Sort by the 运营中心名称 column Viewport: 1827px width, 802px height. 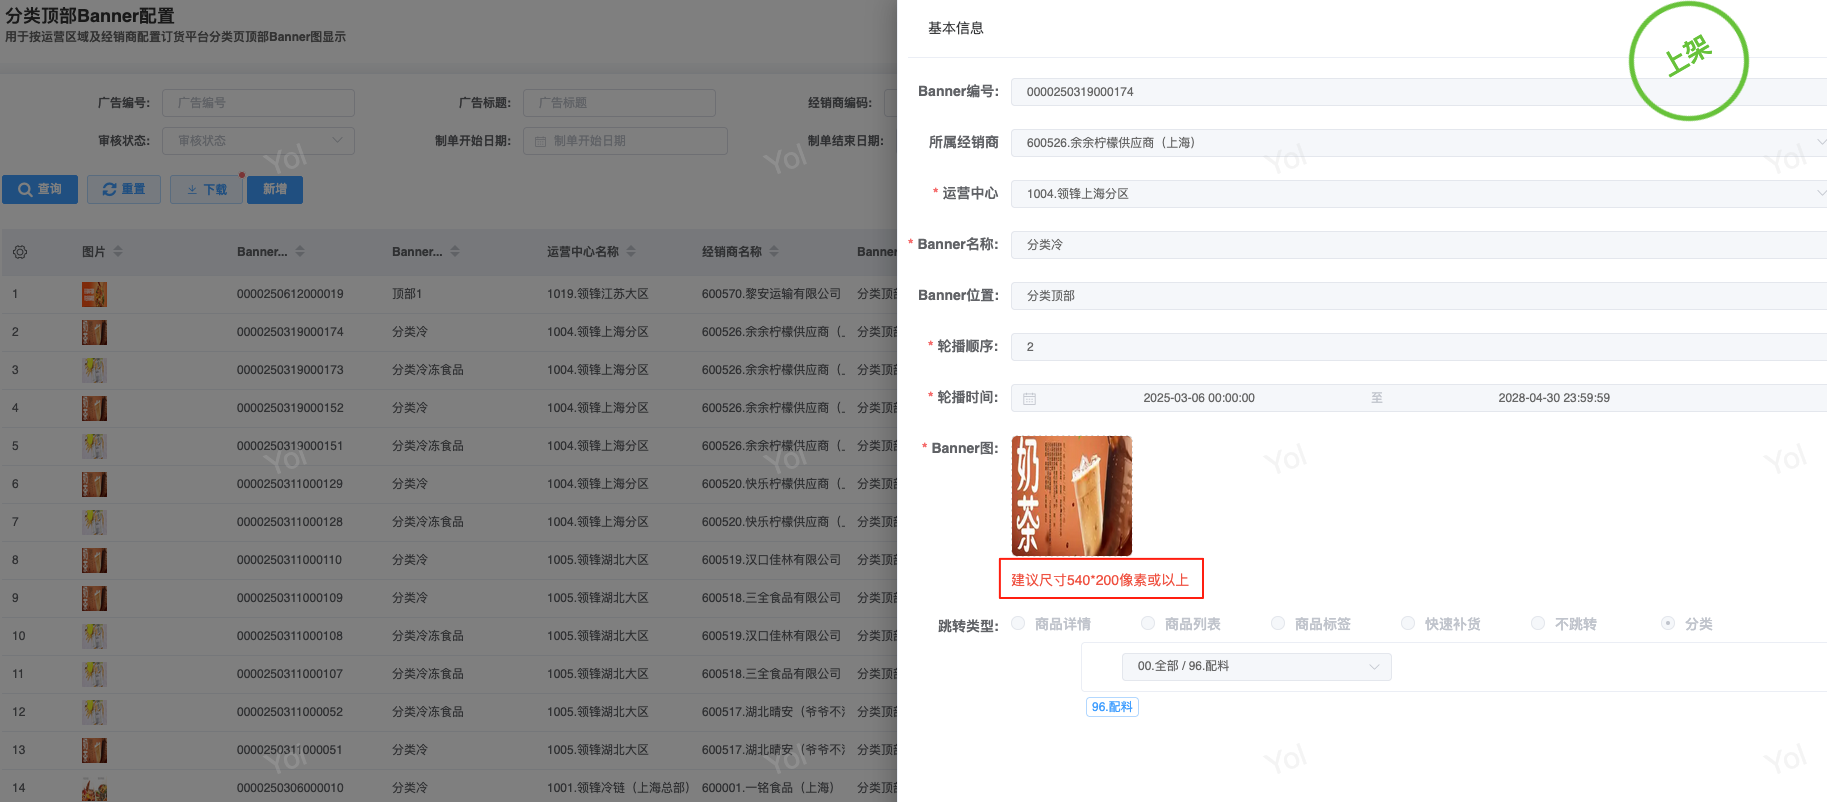point(631,252)
